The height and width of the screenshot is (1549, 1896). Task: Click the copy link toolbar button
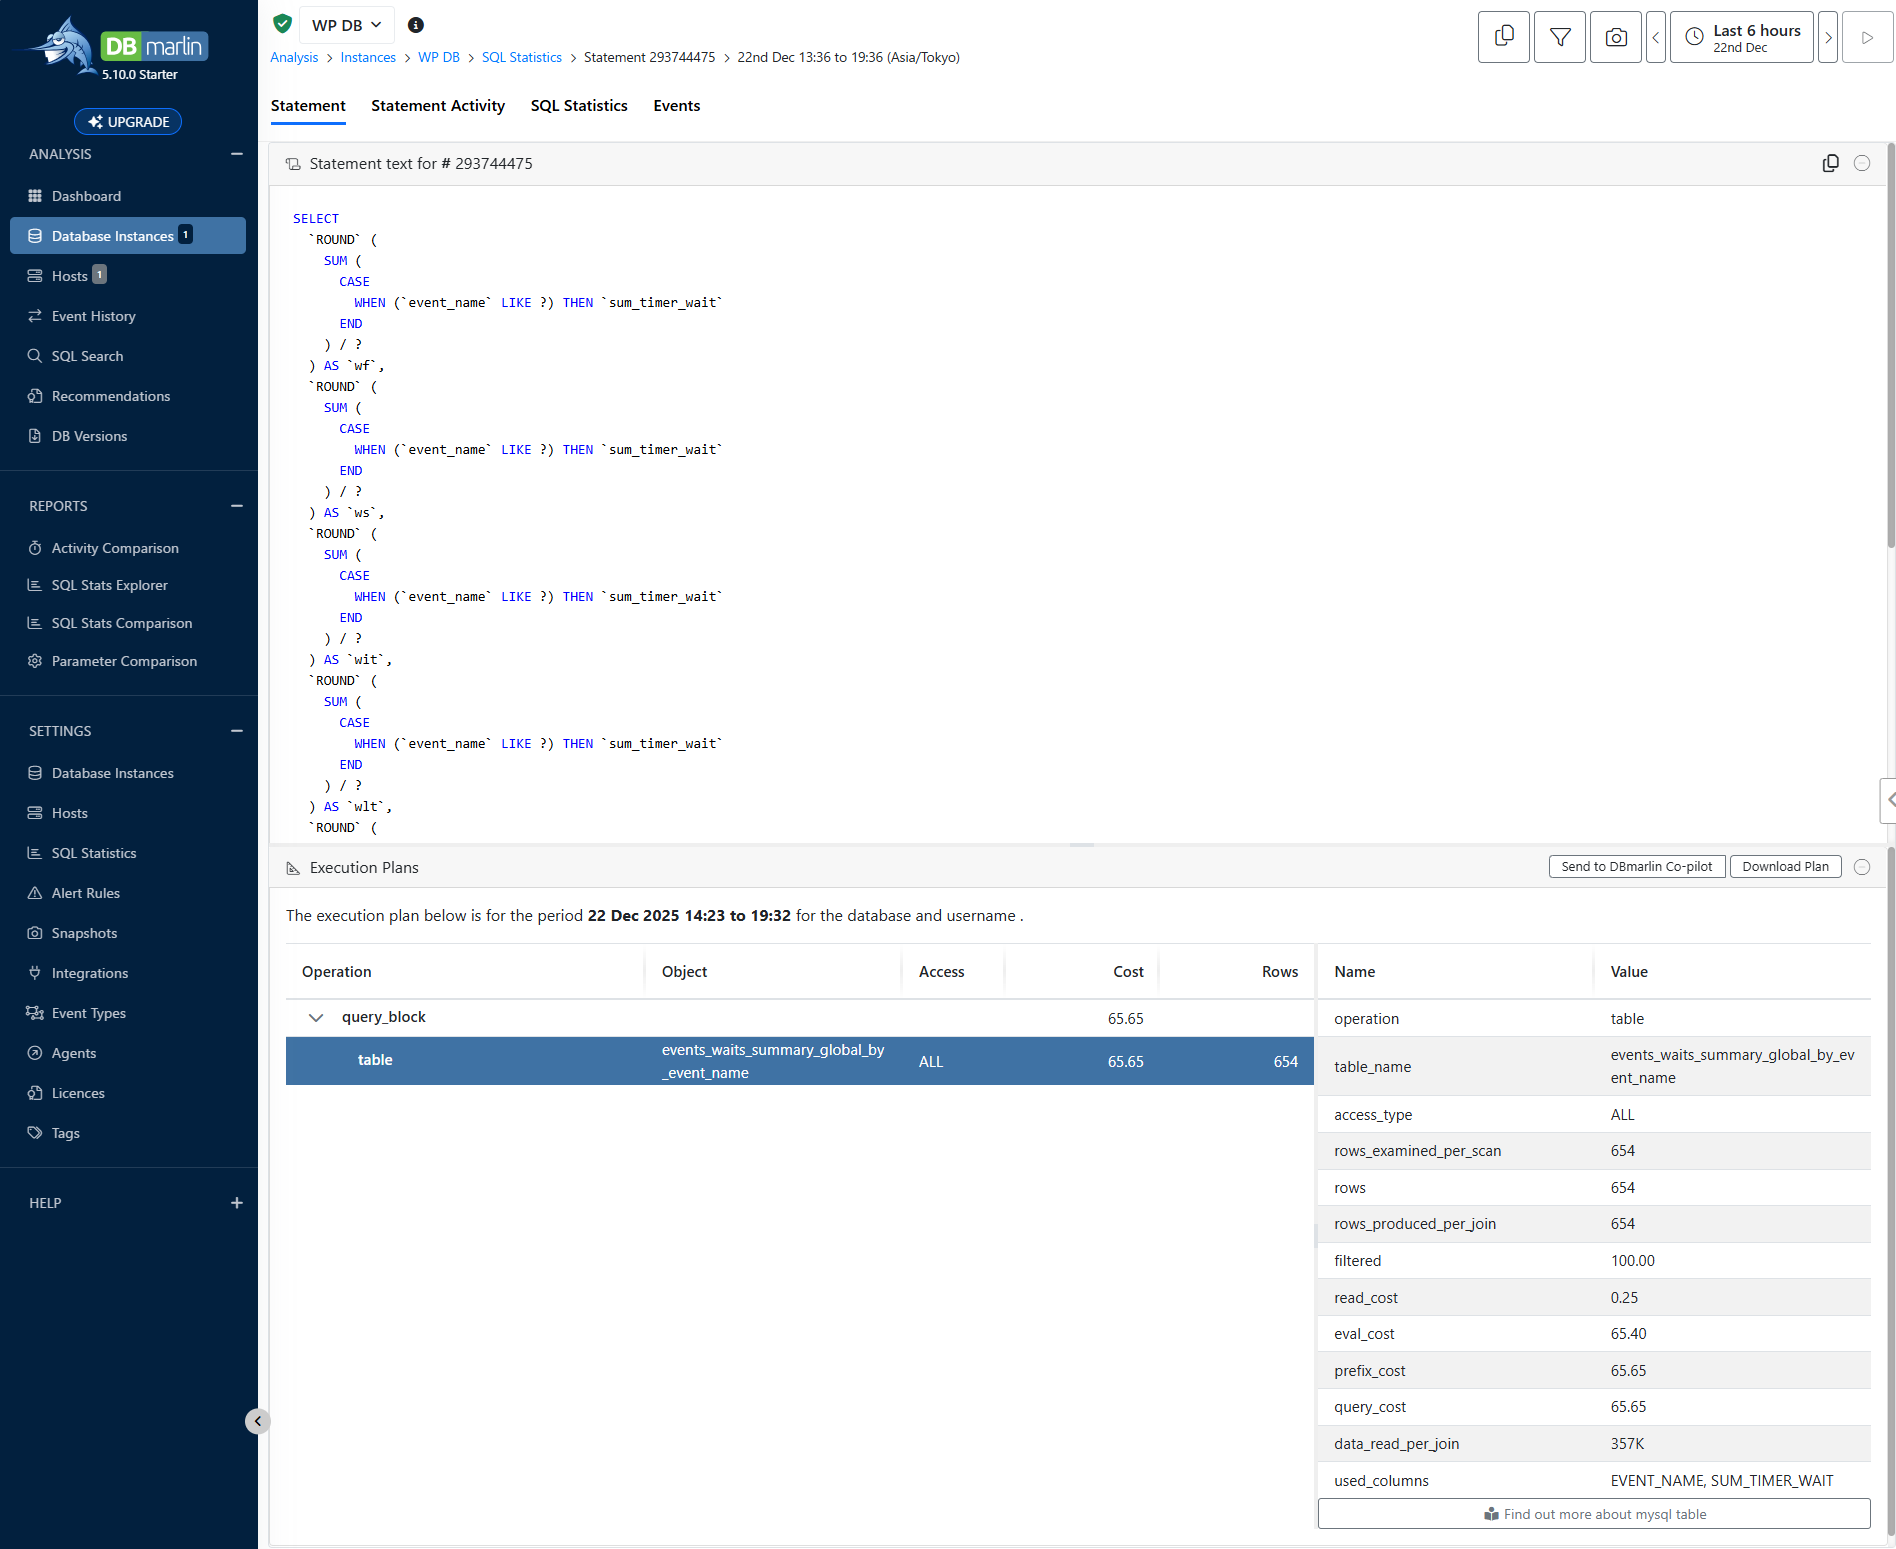pos(1503,37)
